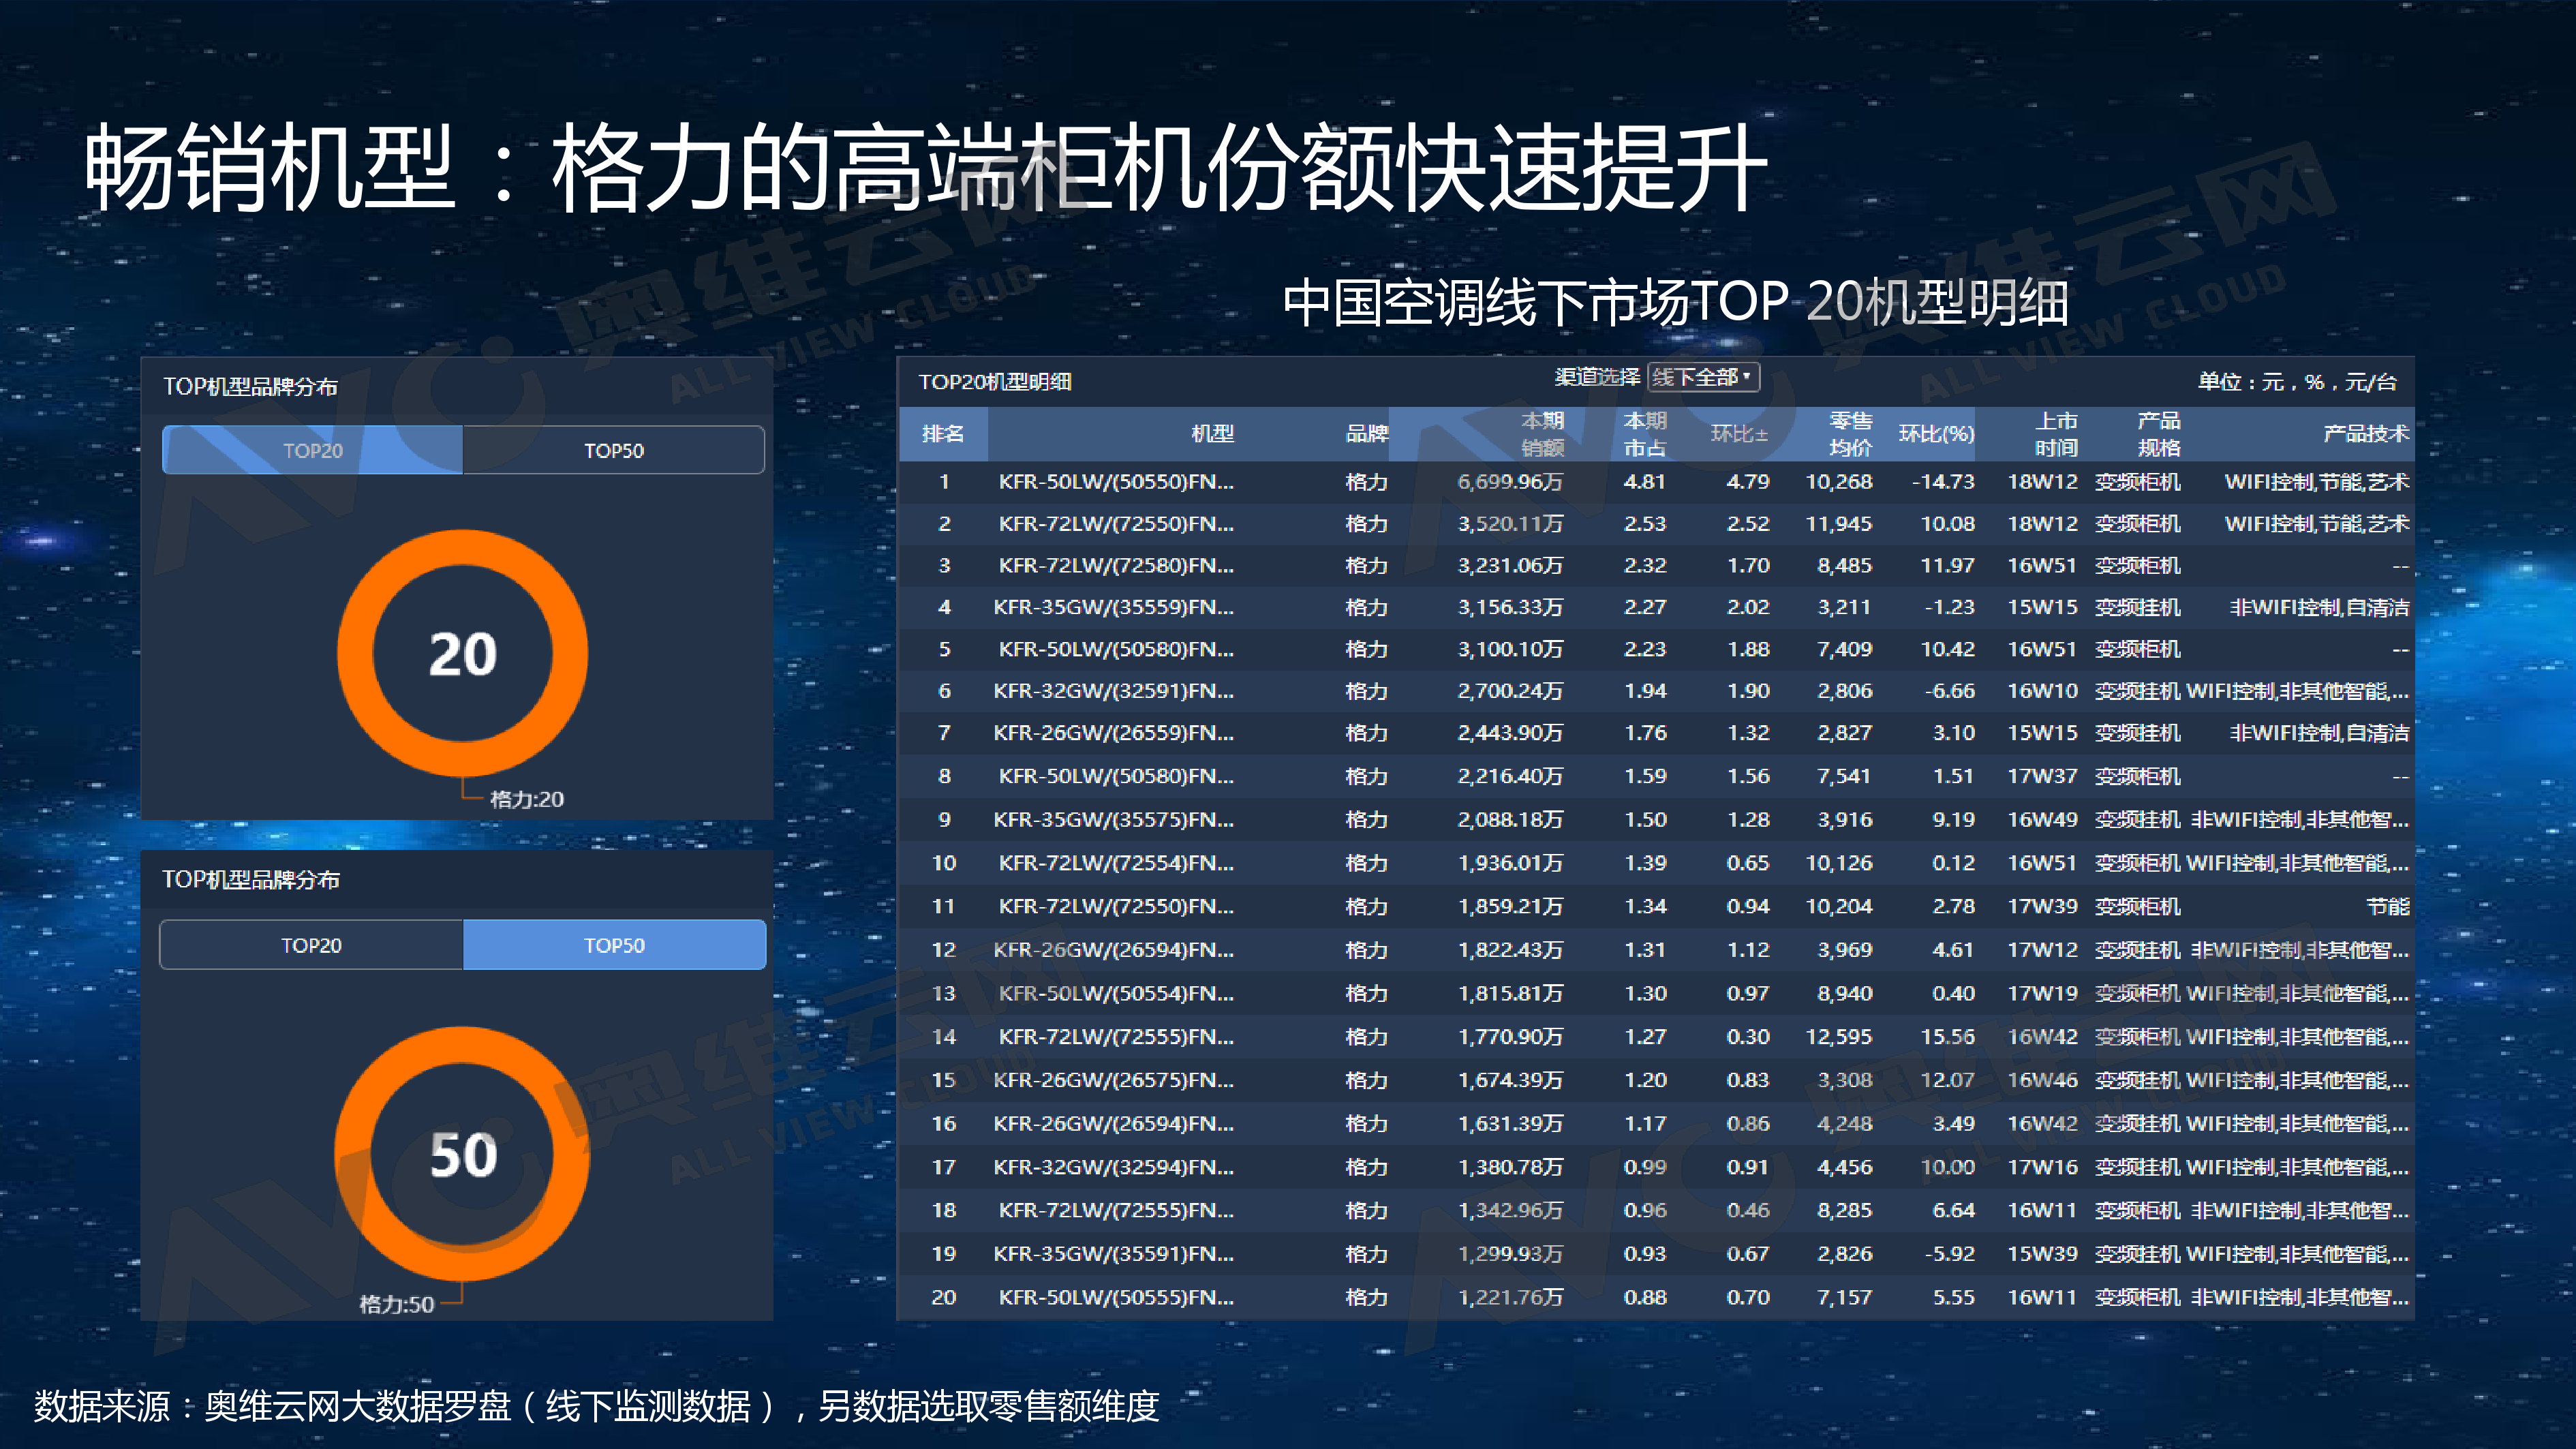Click rank 14 model KFR-72LW/(72555)FN
The image size is (2576, 1449).
pyautogui.click(x=1115, y=1037)
